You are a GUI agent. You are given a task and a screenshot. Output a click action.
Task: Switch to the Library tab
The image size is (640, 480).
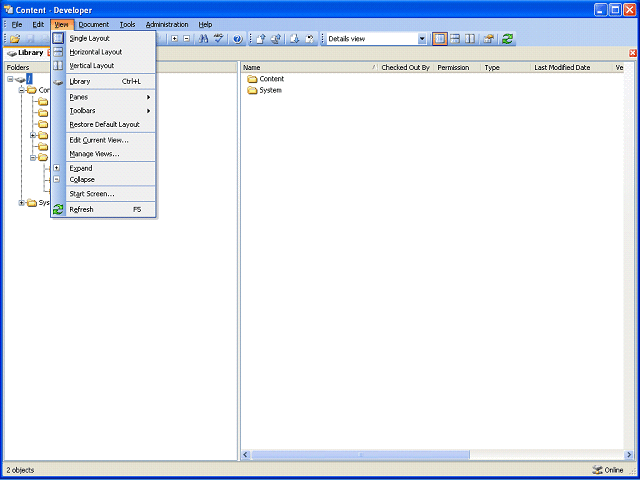[25, 53]
